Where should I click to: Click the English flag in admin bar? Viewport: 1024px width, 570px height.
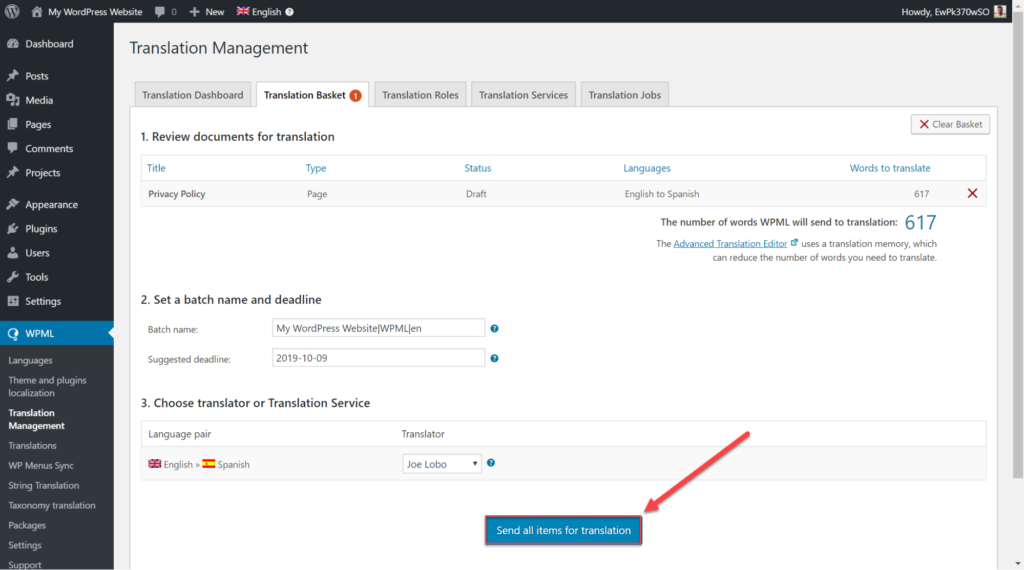[x=243, y=11]
